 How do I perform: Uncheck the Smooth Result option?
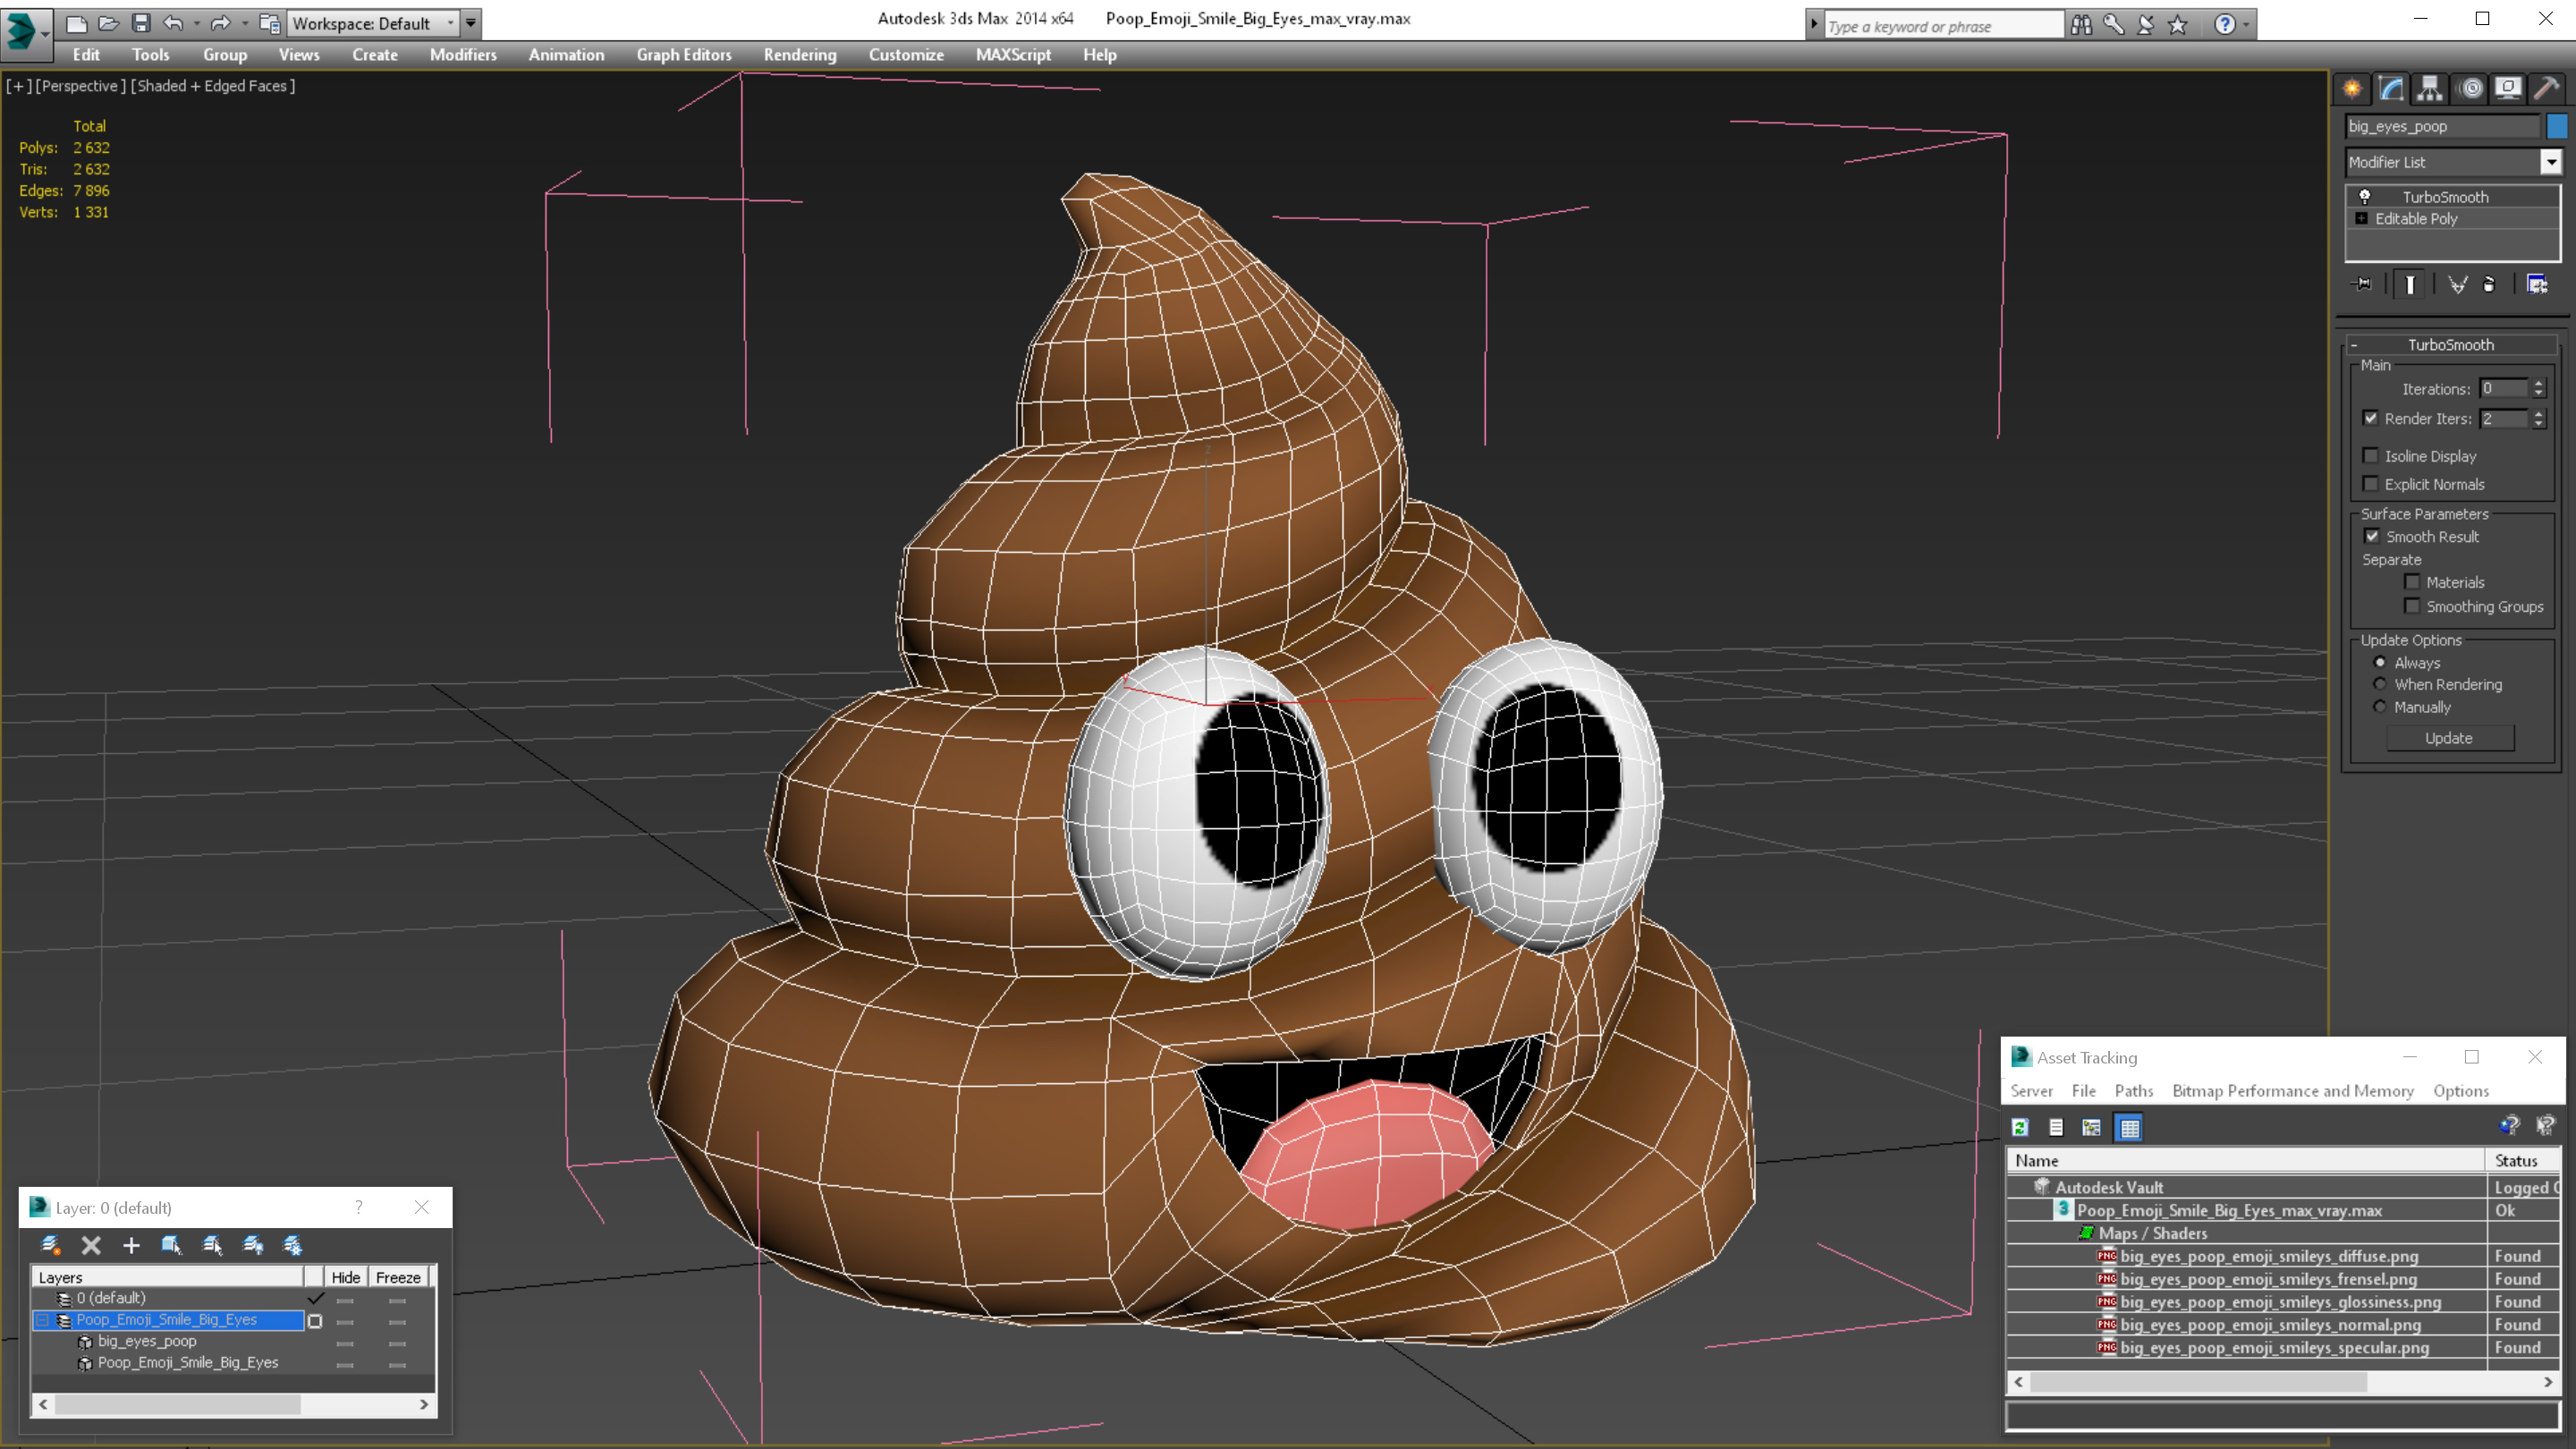click(x=2372, y=537)
